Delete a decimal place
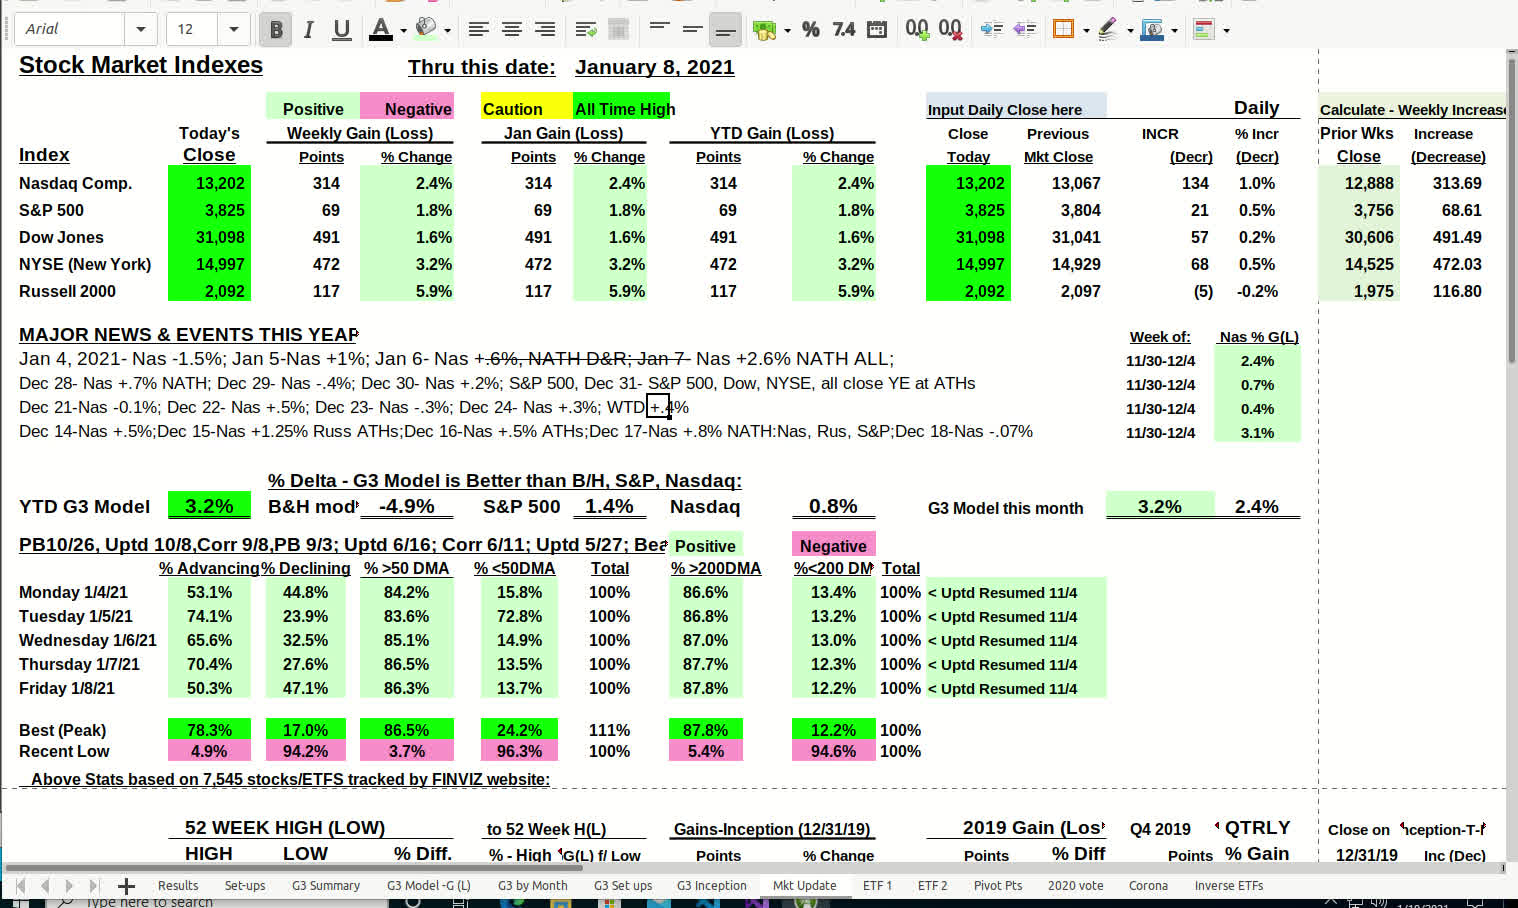This screenshot has width=1518, height=908. coord(951,30)
